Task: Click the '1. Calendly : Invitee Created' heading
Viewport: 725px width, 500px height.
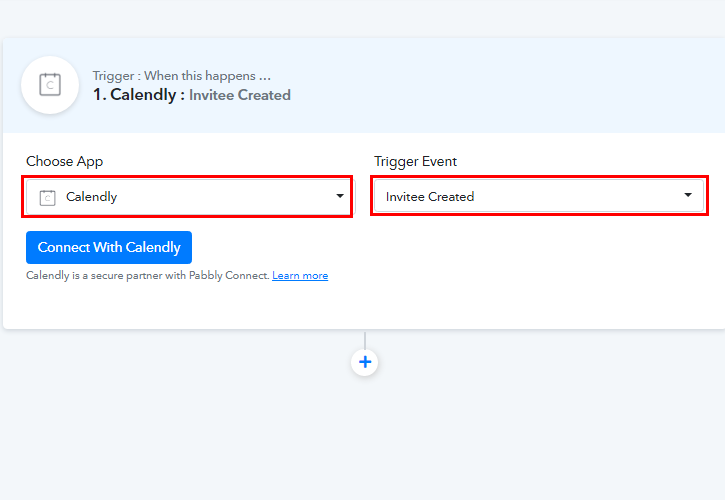Action: [192, 95]
